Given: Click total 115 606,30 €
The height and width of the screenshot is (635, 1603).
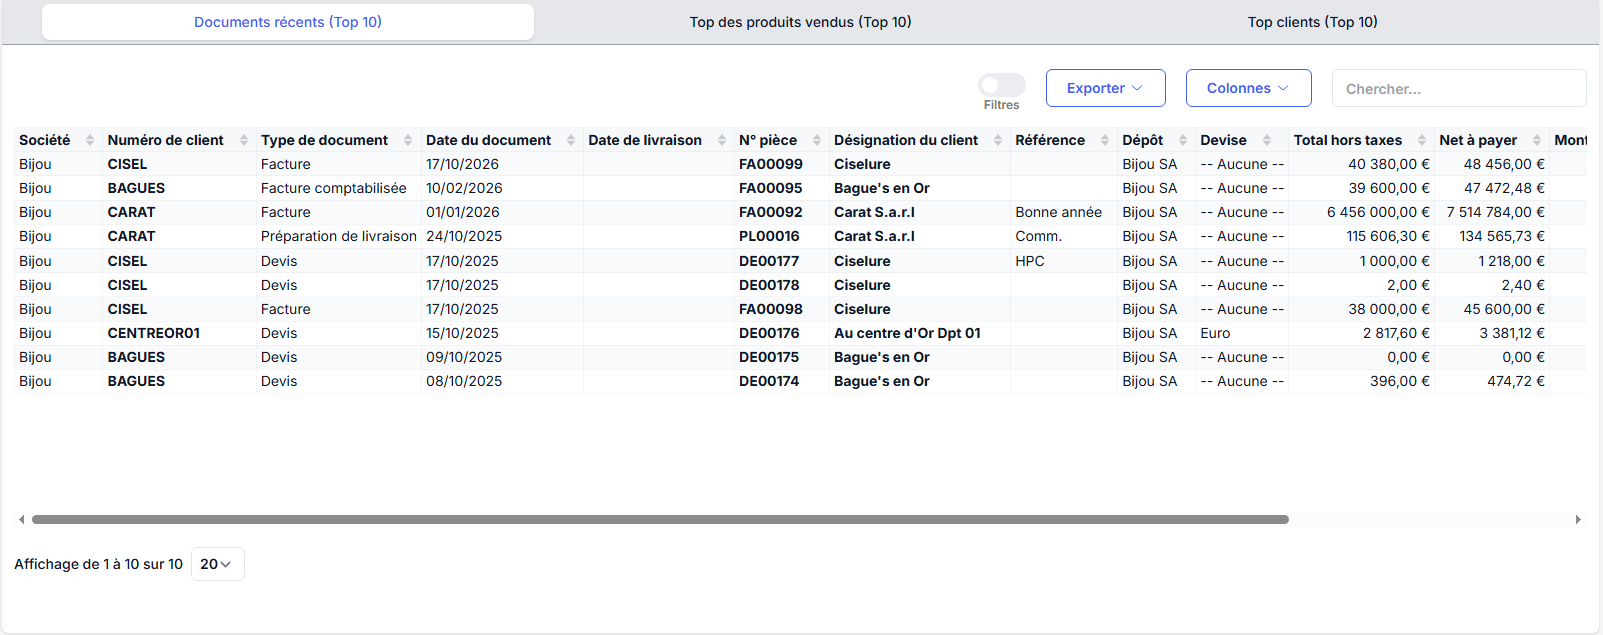Looking at the screenshot, I should pos(1388,236).
